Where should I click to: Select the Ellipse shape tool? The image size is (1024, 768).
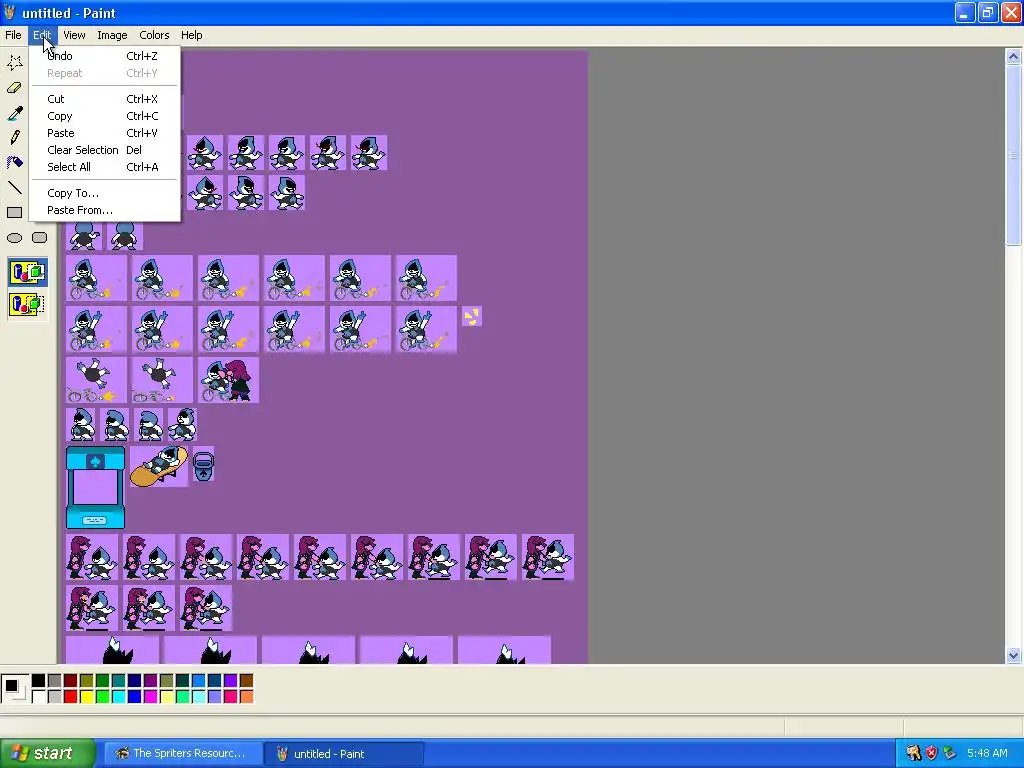pos(14,238)
